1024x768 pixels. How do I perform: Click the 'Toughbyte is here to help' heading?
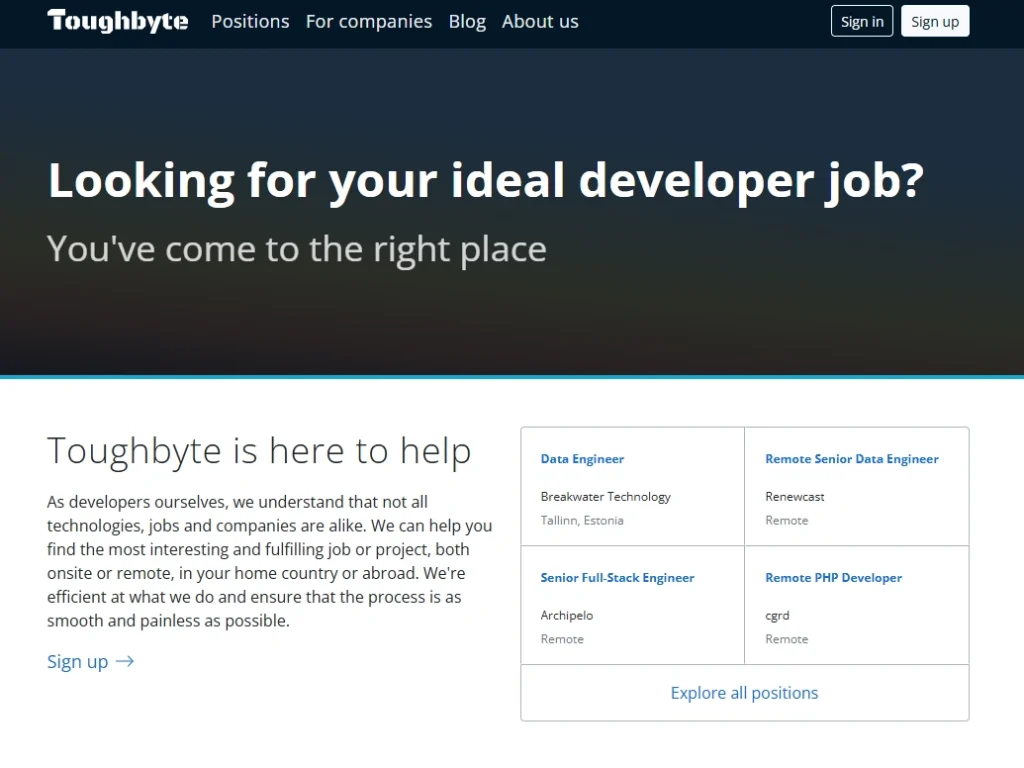(x=259, y=451)
